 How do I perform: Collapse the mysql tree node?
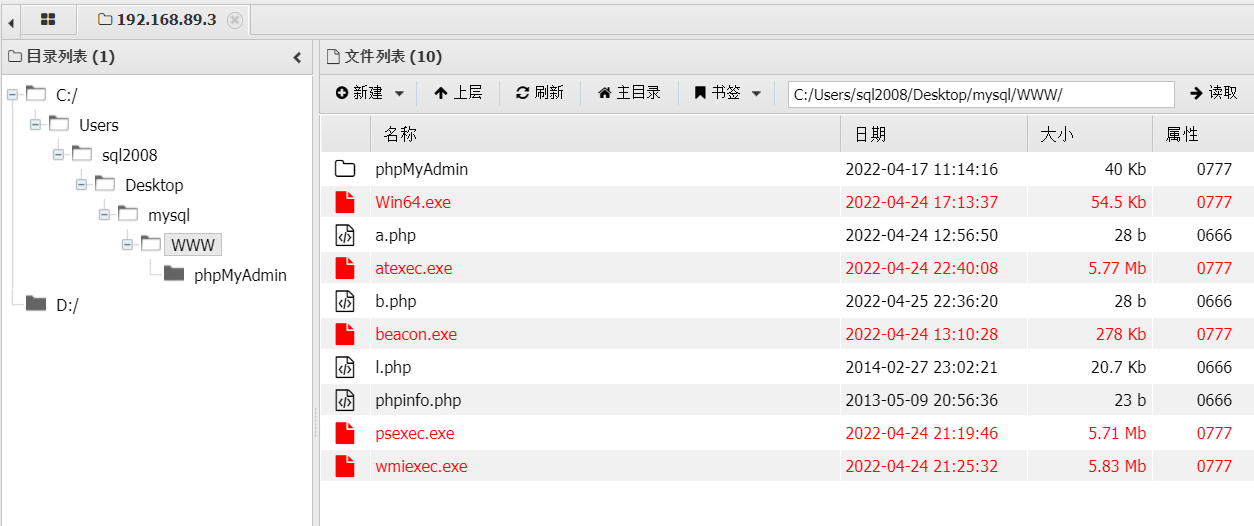(105, 215)
